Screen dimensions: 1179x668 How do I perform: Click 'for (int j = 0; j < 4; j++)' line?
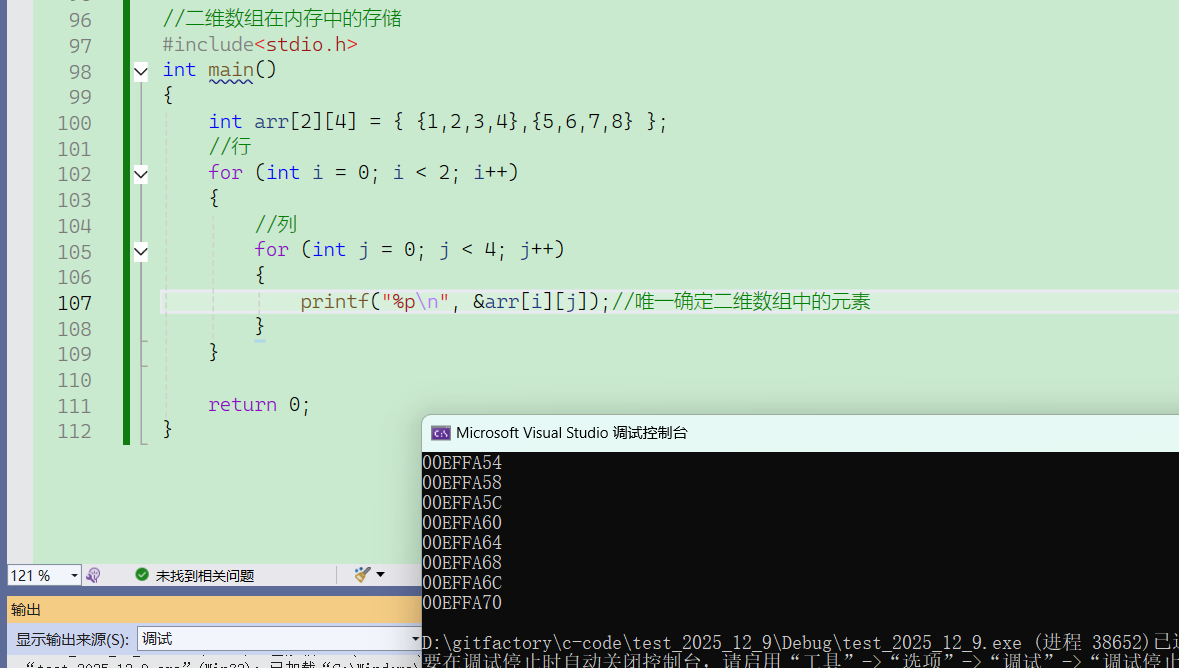(x=409, y=250)
